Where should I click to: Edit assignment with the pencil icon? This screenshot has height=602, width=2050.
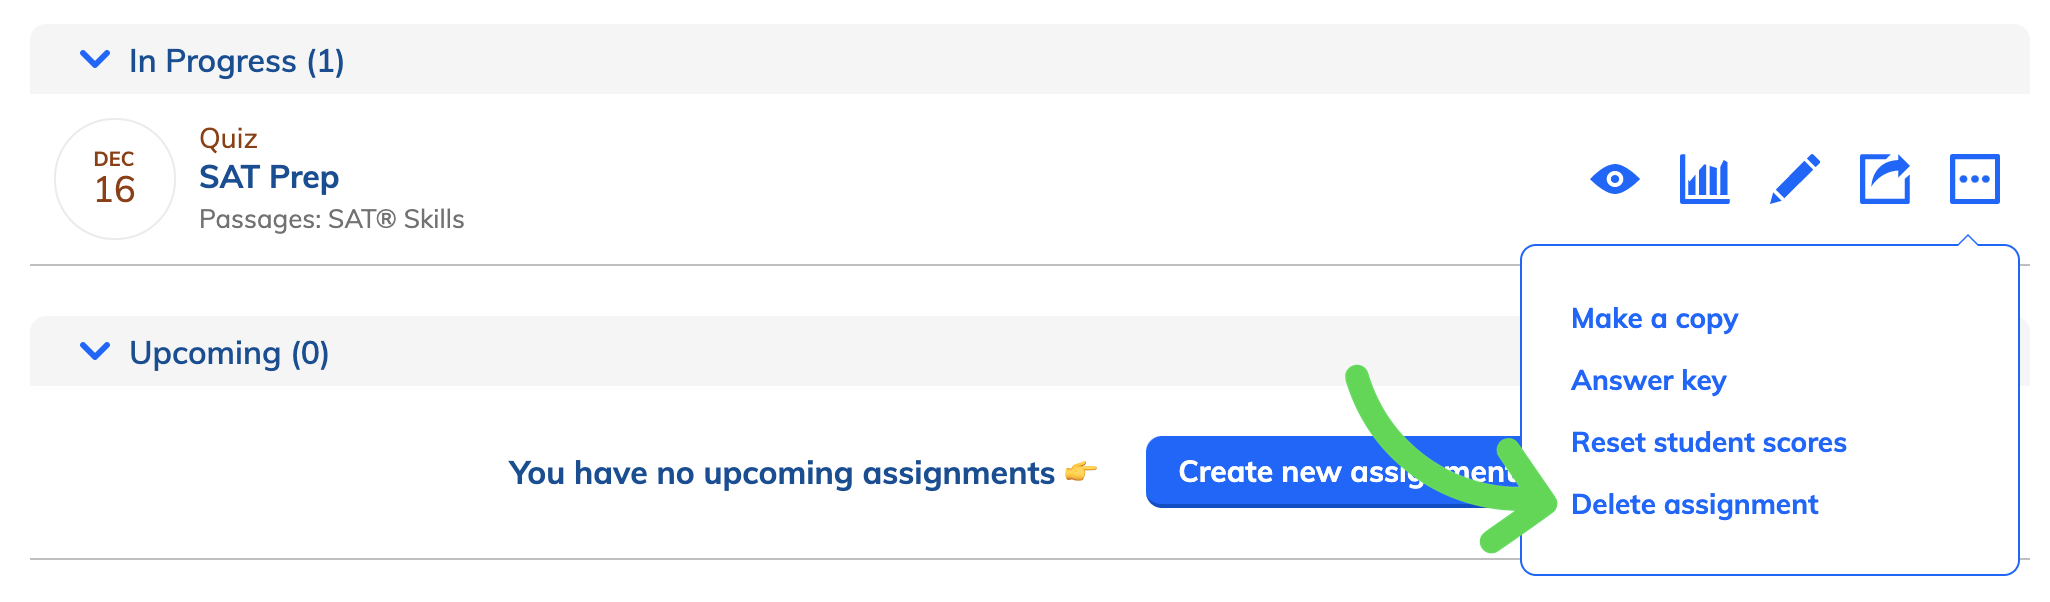point(1795,180)
